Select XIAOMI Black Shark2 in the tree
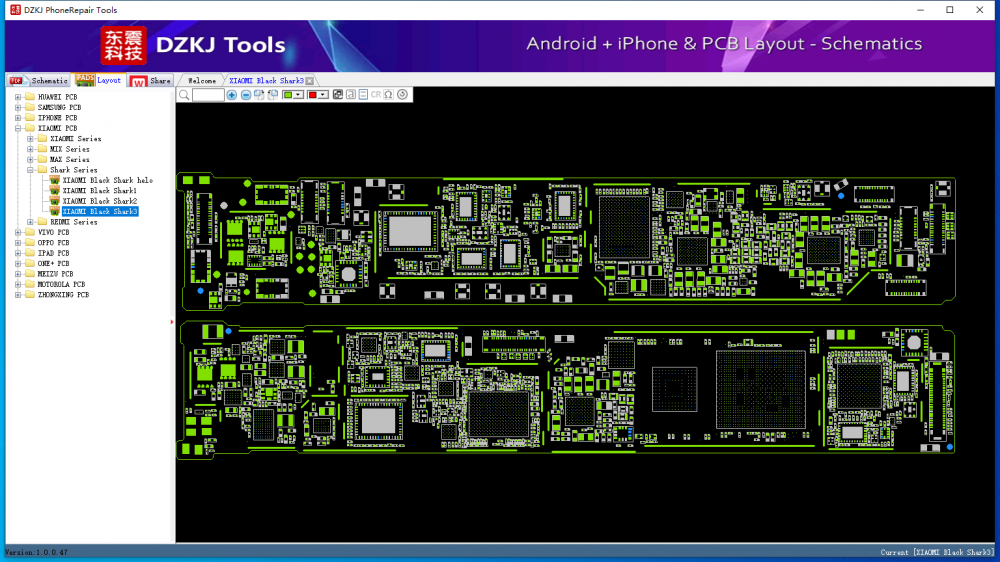The width and height of the screenshot is (1000, 562). 99,201
